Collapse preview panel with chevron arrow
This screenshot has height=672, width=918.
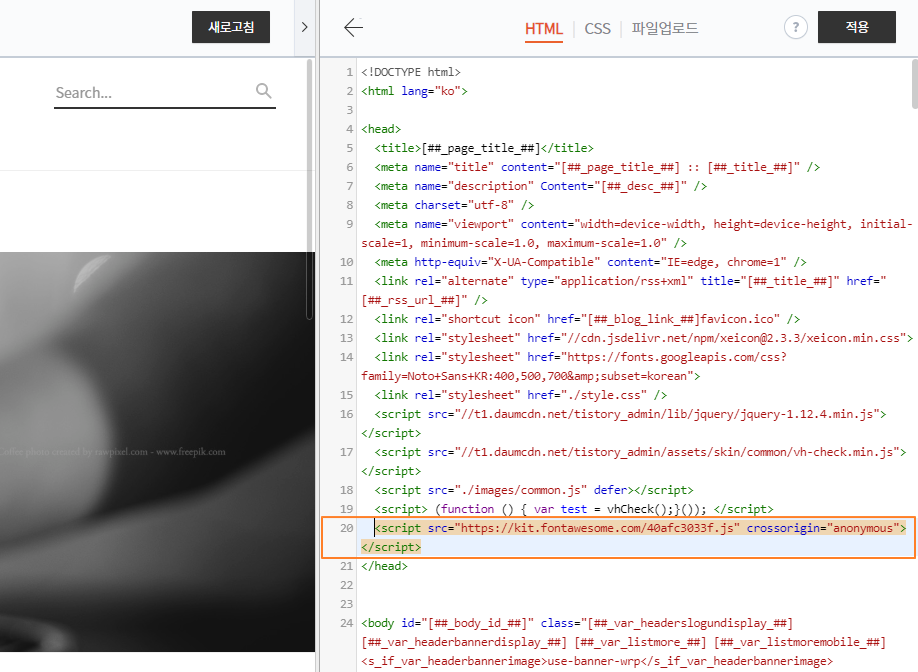(304, 27)
